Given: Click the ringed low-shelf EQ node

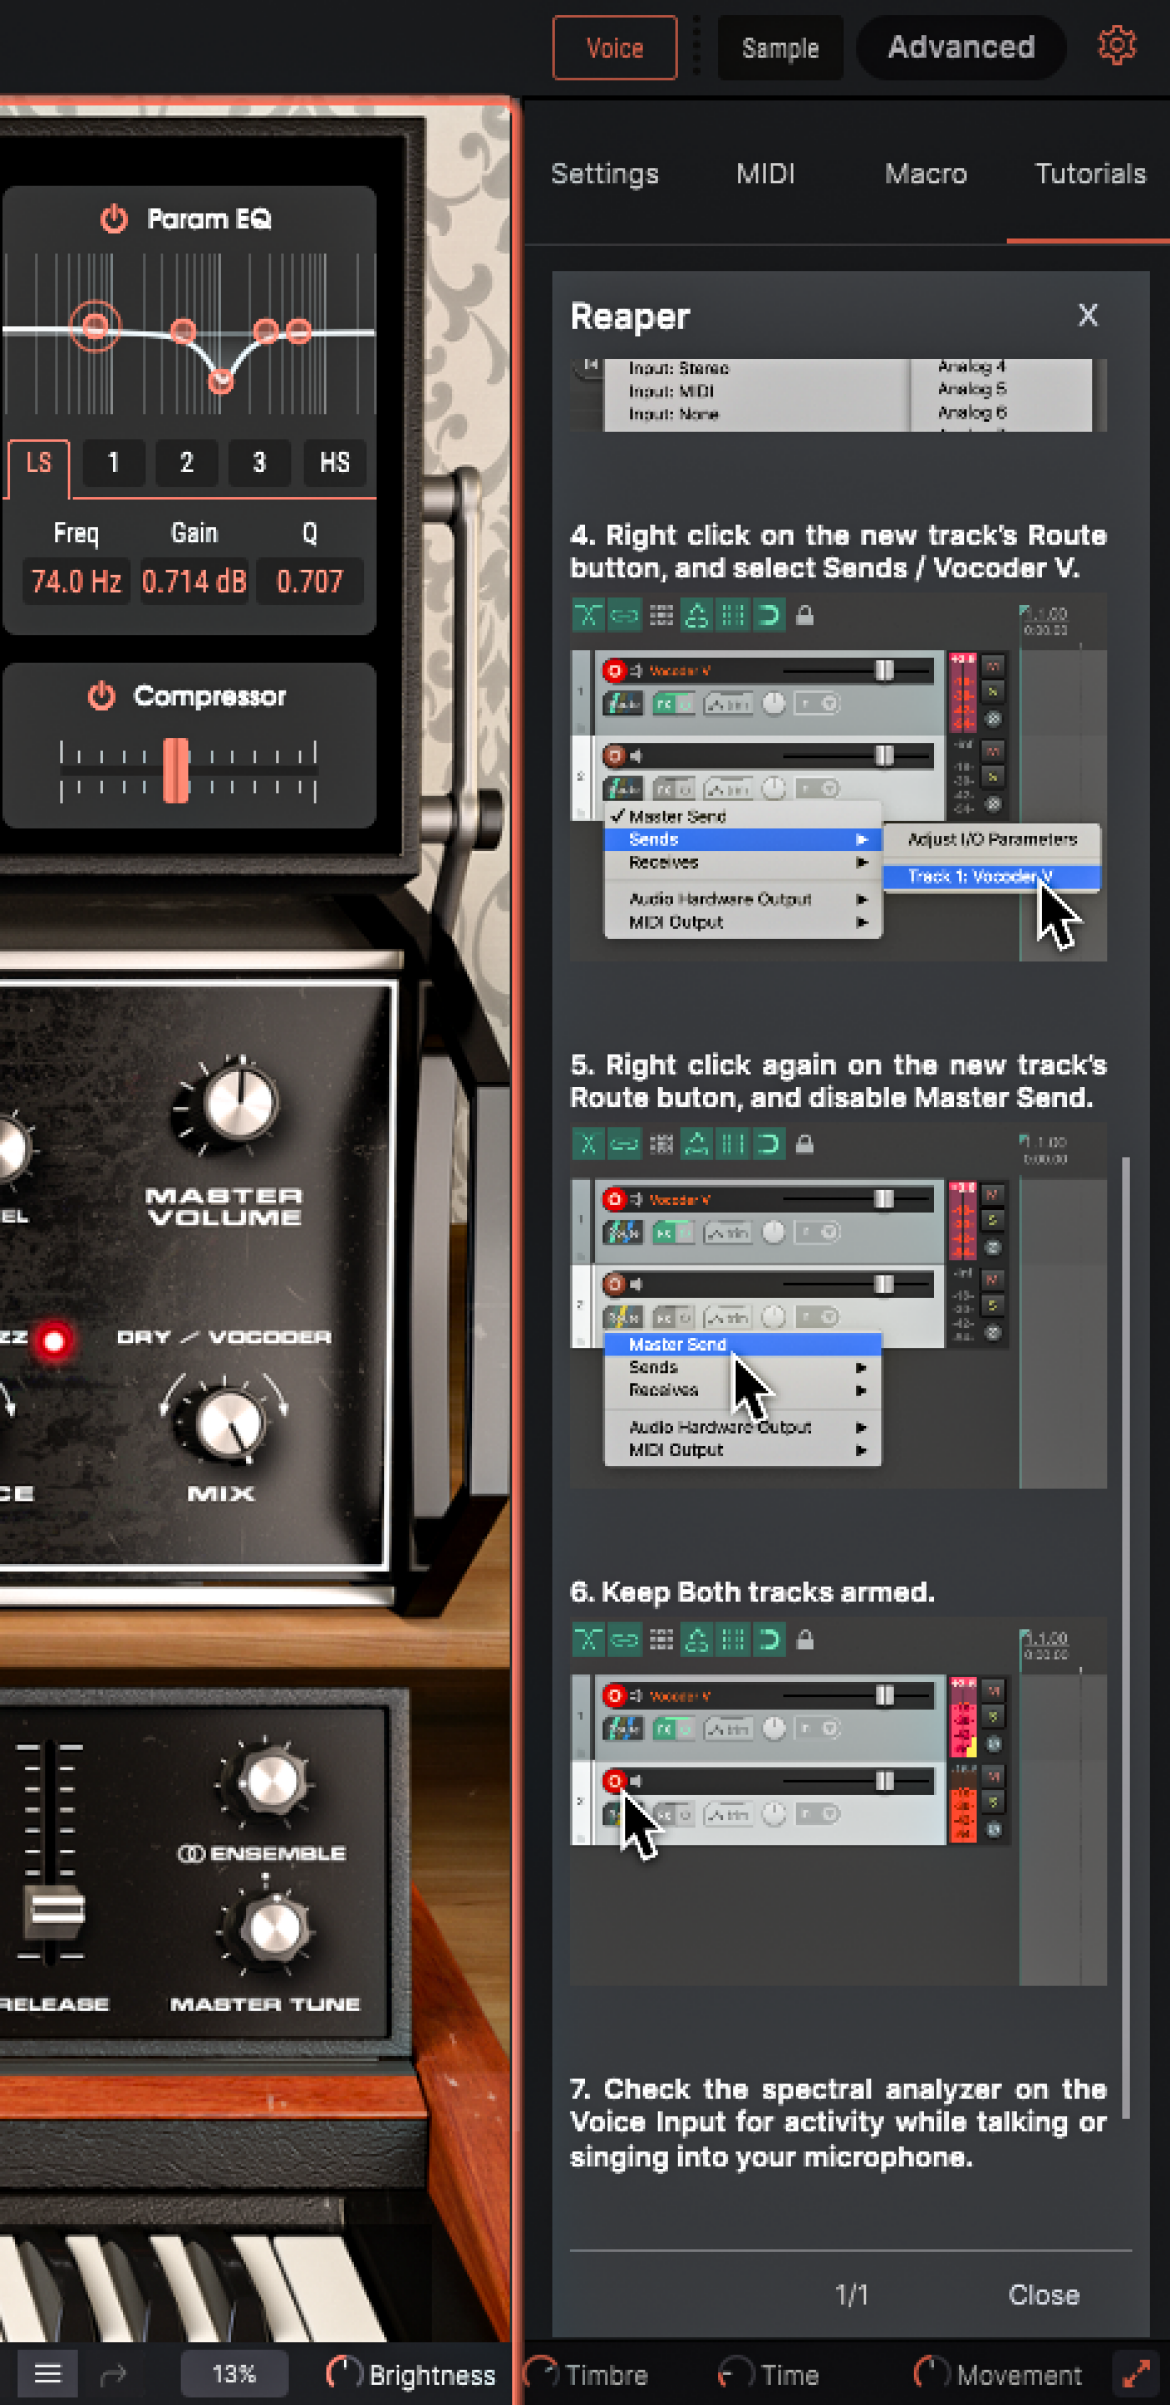Looking at the screenshot, I should [95, 326].
